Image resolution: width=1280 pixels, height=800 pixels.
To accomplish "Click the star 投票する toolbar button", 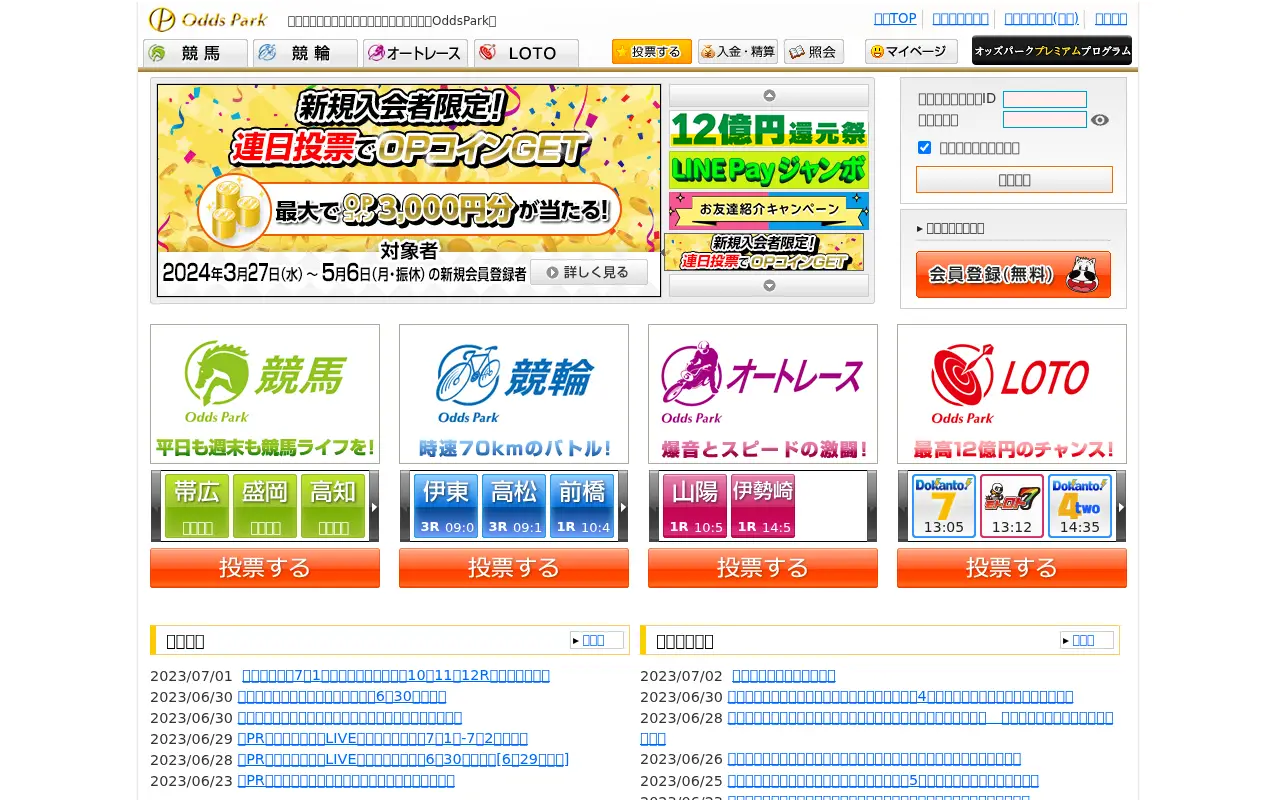I will (652, 52).
